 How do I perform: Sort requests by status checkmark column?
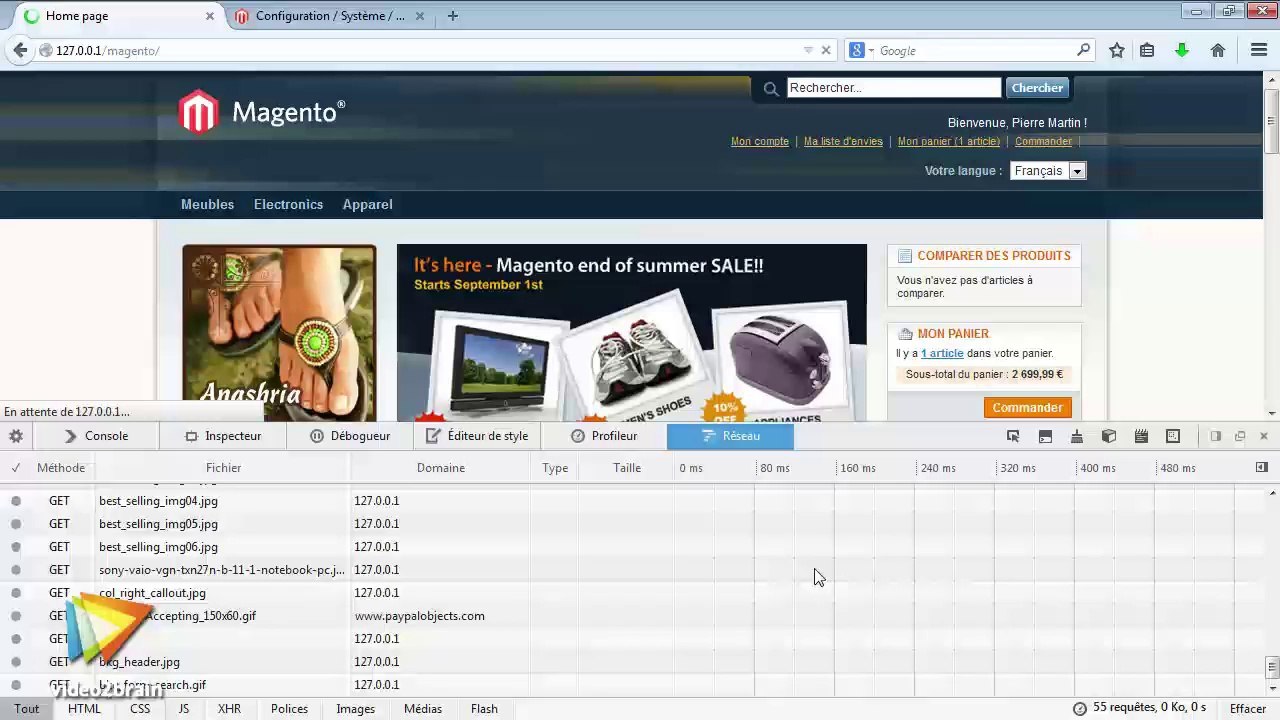point(16,467)
